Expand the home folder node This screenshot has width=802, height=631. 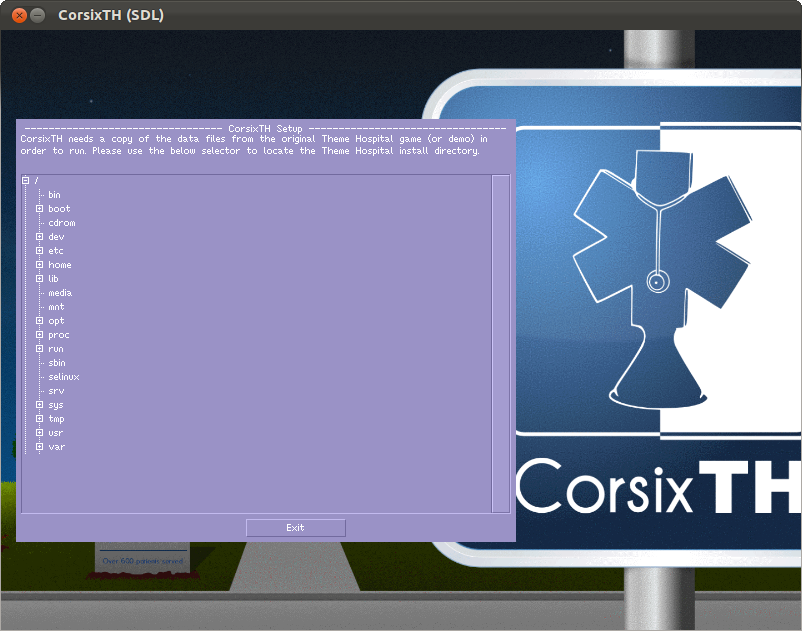(39, 264)
